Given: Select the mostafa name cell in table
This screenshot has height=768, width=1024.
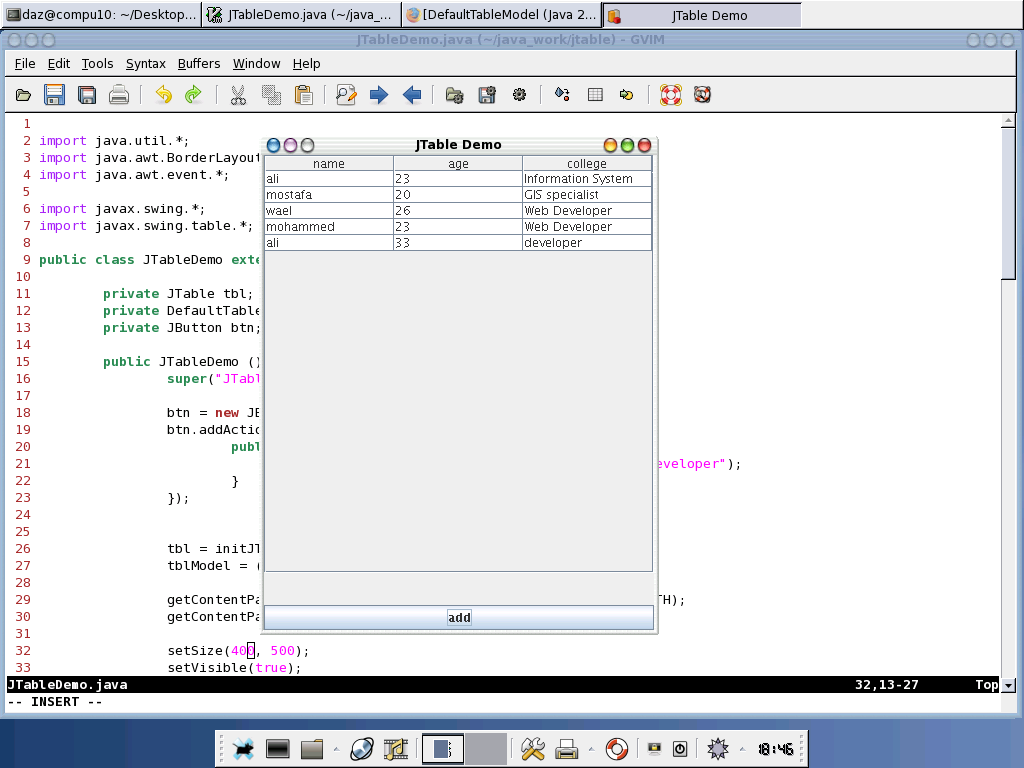Looking at the screenshot, I should click(x=328, y=195).
